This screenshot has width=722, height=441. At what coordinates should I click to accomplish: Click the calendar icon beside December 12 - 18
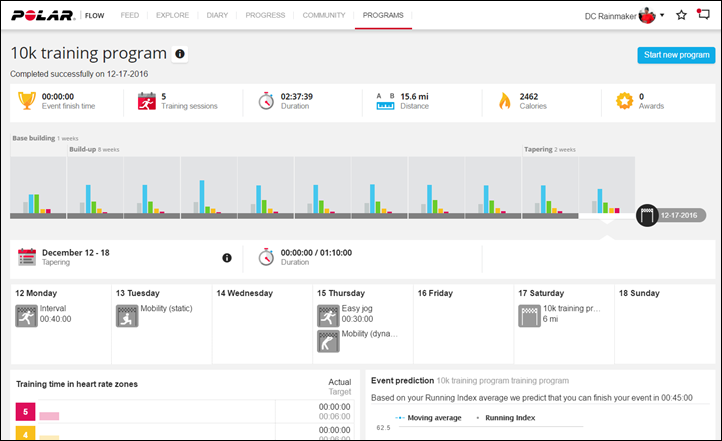(27, 257)
